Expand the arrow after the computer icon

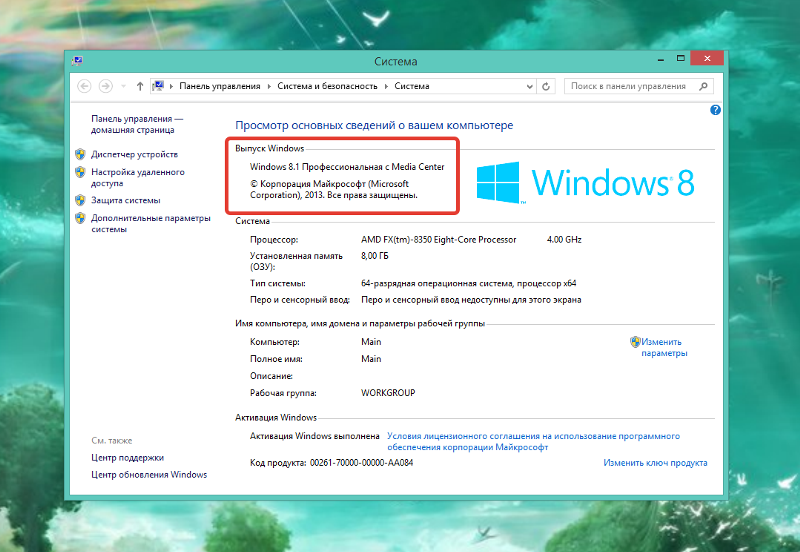(171, 87)
